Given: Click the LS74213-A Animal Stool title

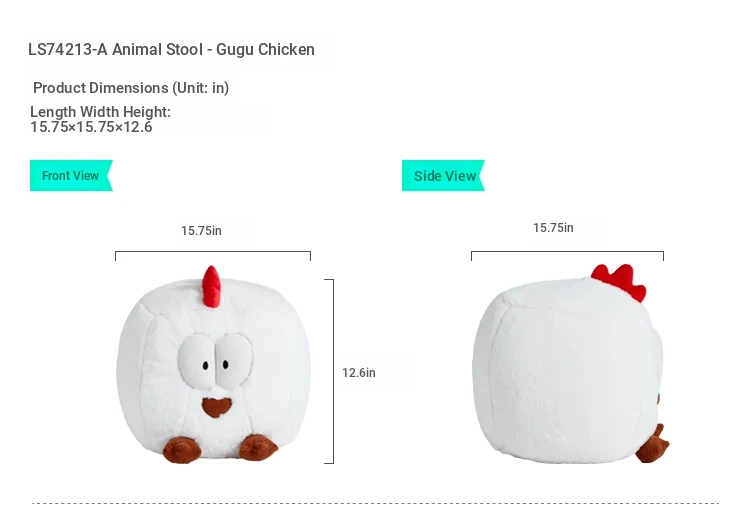Looking at the screenshot, I should pyautogui.click(x=171, y=49).
